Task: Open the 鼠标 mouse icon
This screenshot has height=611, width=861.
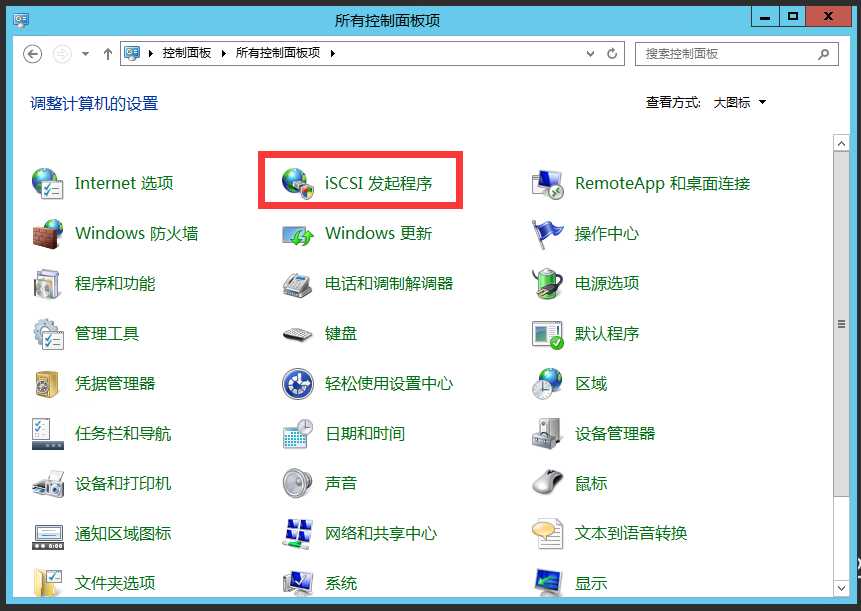Action: coord(547,483)
